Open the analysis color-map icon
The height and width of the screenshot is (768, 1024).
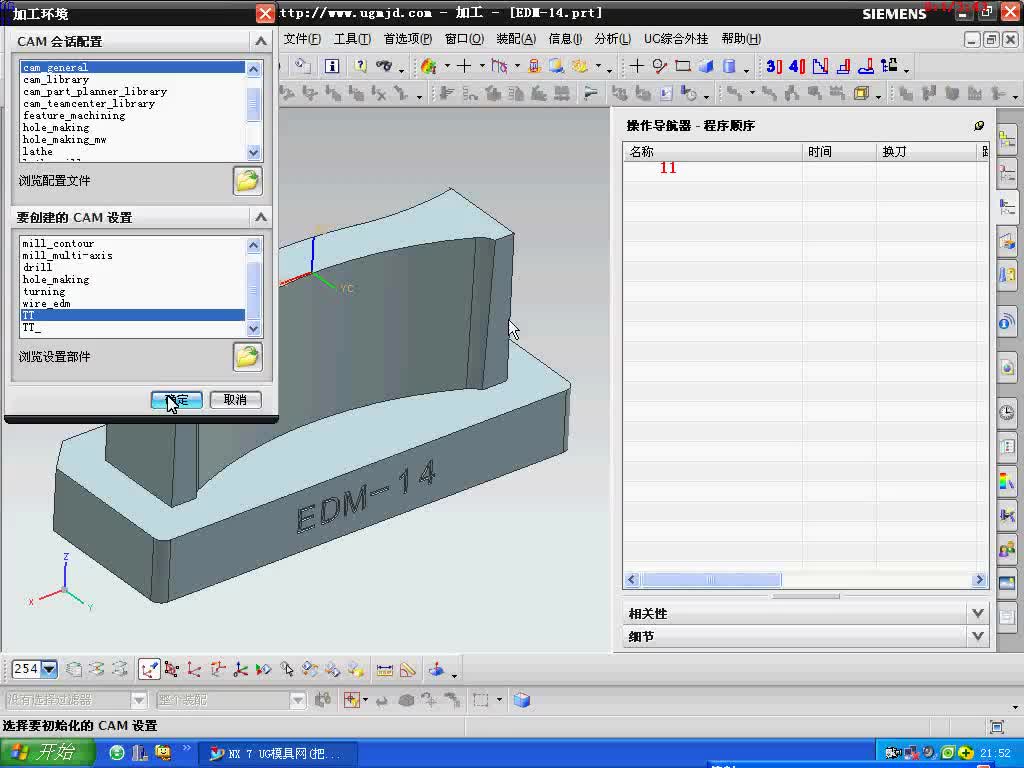(x=428, y=66)
